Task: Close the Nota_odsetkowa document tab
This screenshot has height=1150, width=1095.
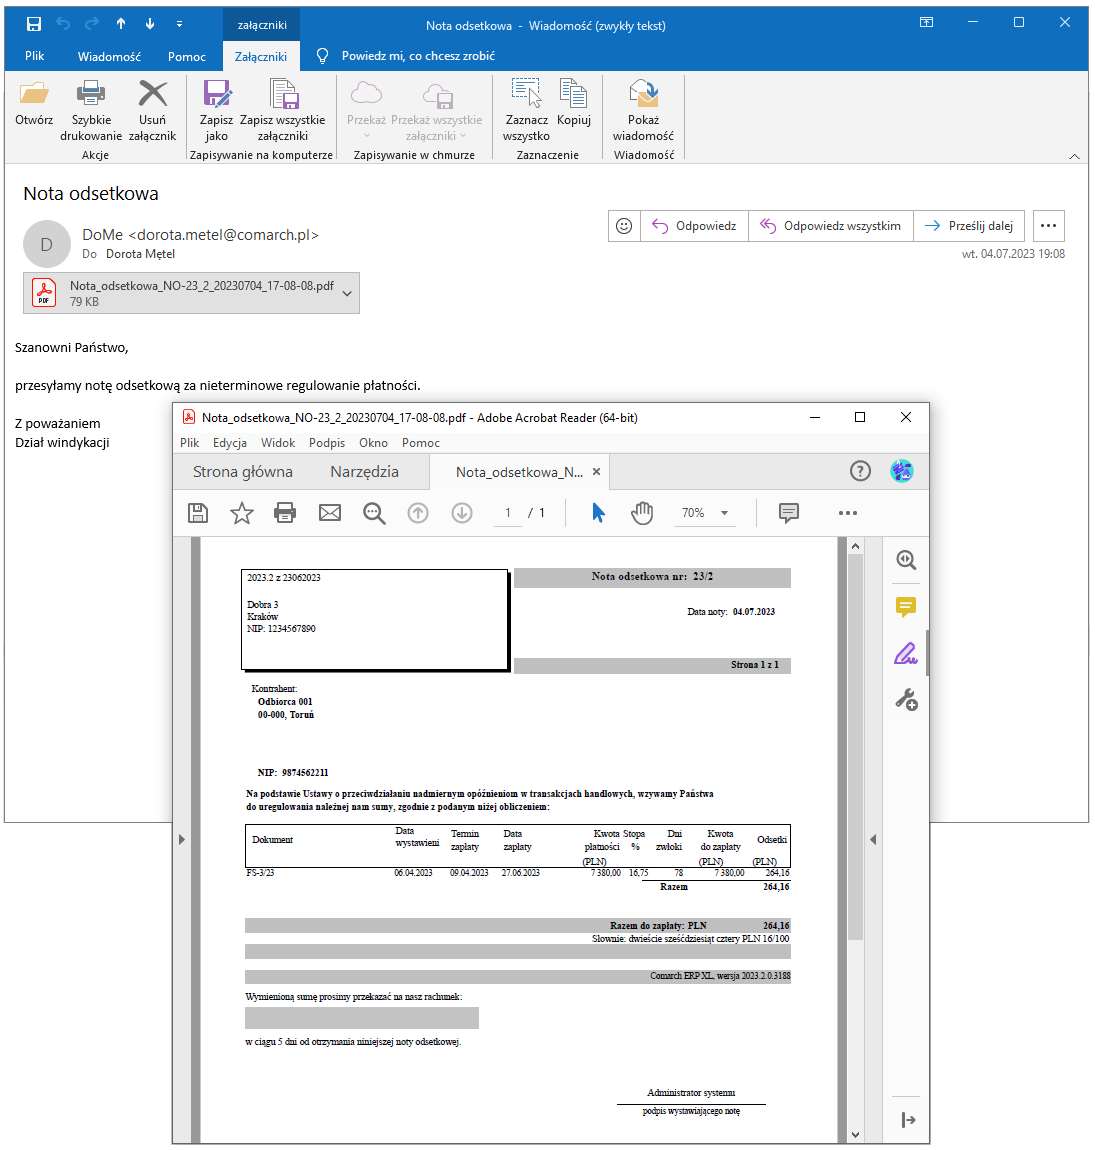Action: (x=596, y=472)
